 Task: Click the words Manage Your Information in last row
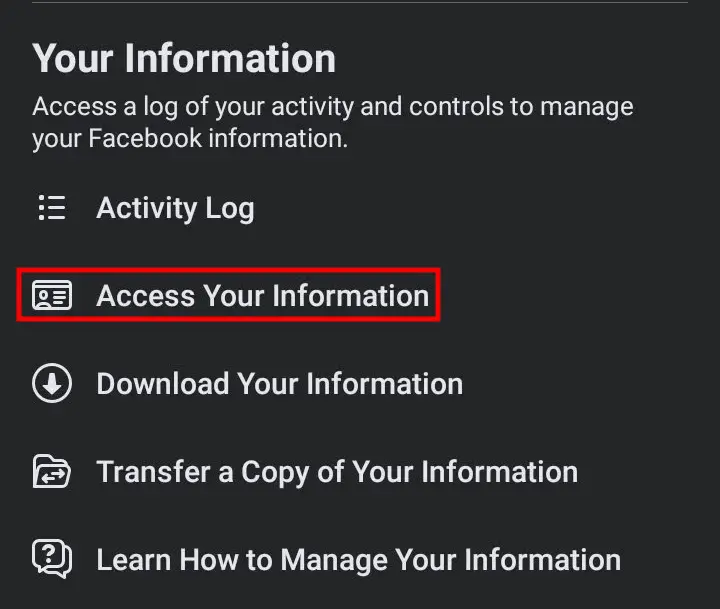(x=450, y=560)
